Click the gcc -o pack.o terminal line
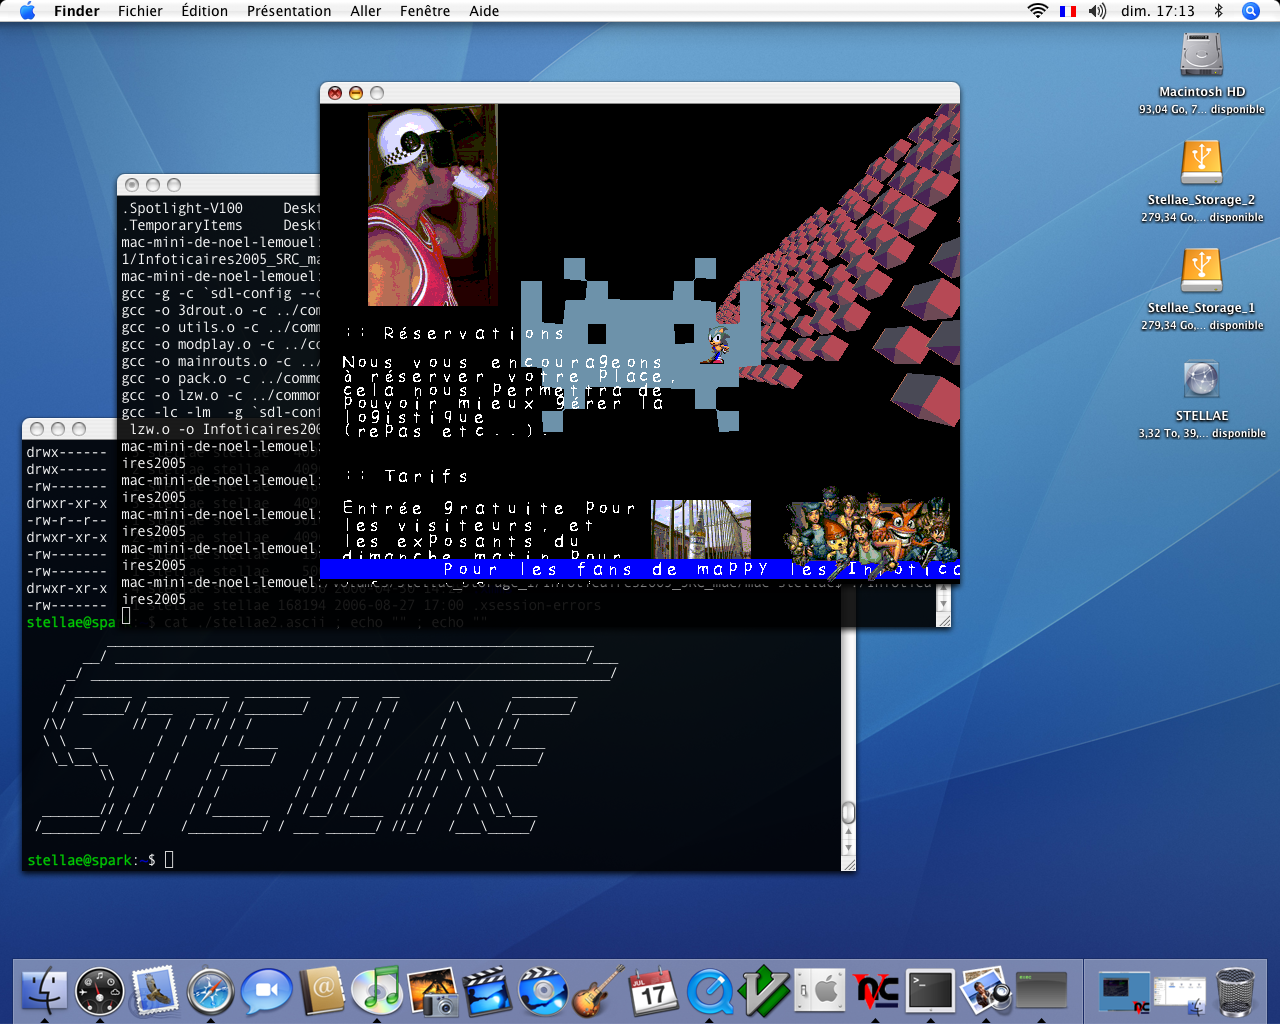 [x=220, y=378]
